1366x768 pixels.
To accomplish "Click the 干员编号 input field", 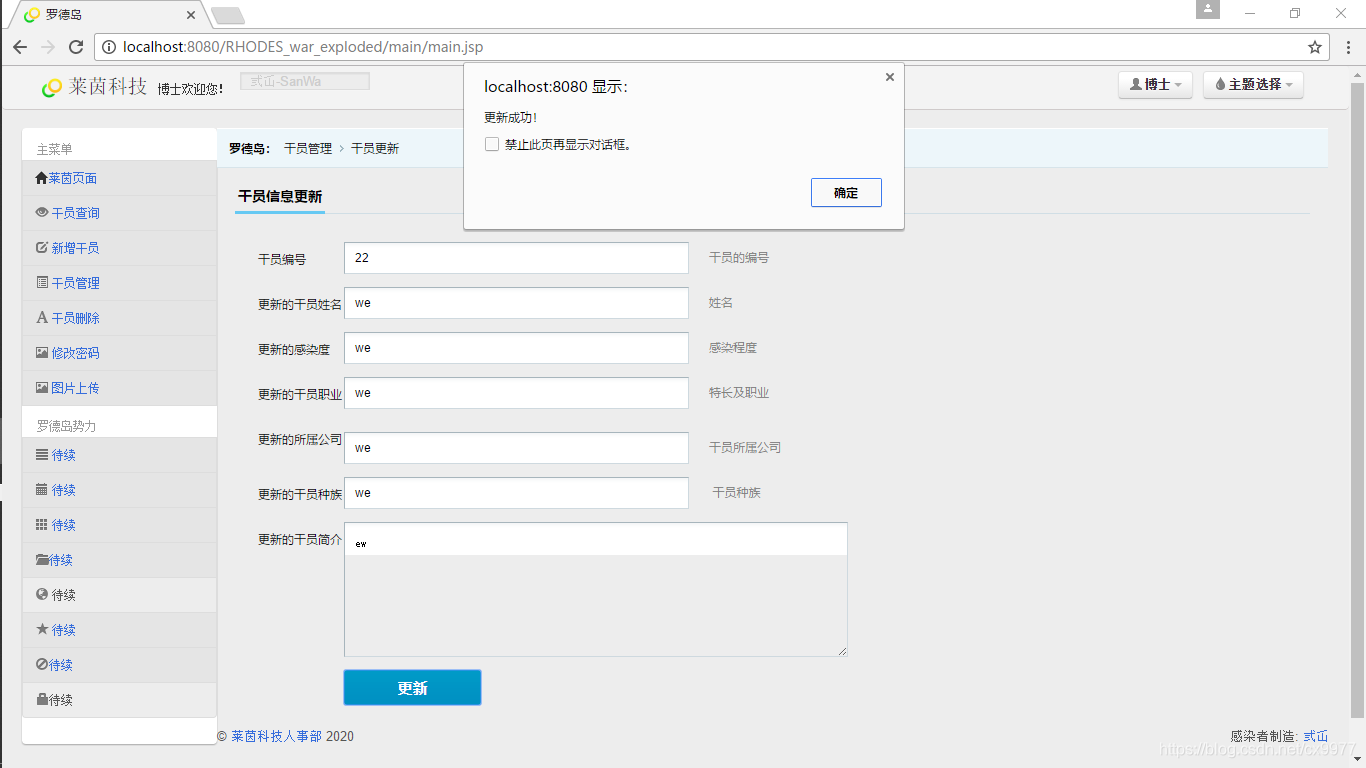I will coord(516,258).
